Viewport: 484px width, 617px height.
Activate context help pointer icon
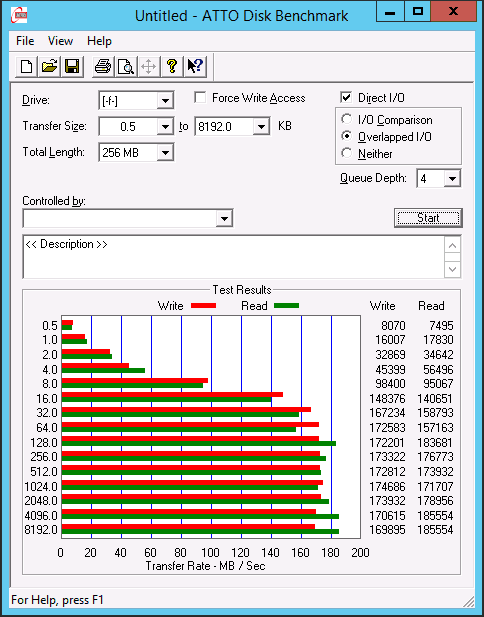click(195, 66)
